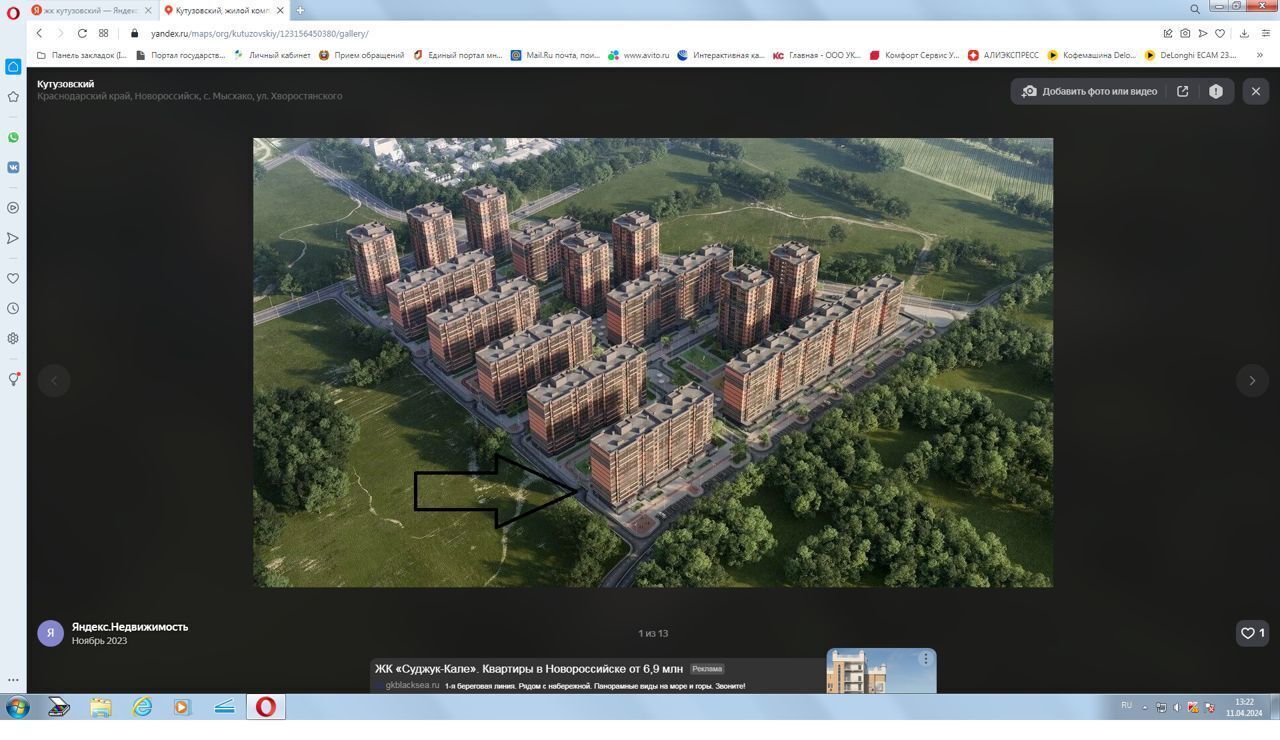Screen dimensions: 1280x740
Task: Open the 'Портал государств...' bookmark
Action: tap(181, 55)
